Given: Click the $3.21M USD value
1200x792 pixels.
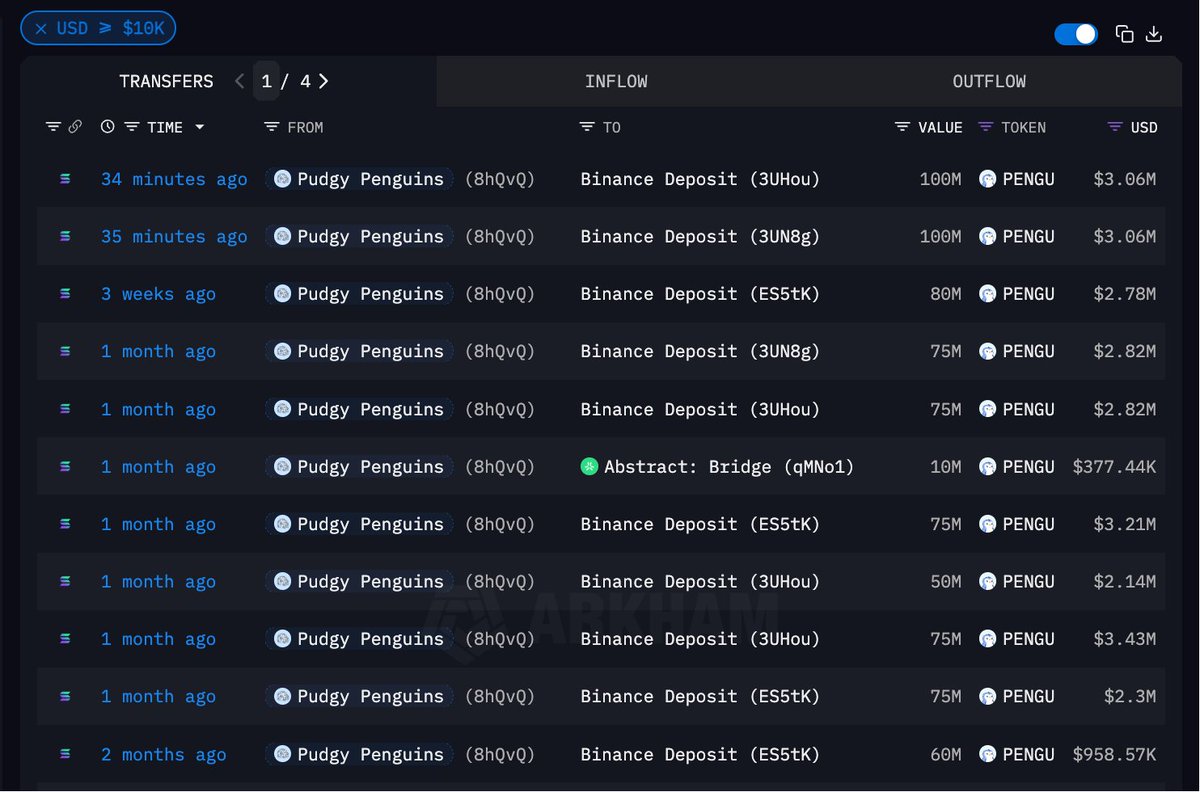Looking at the screenshot, I should (1124, 524).
